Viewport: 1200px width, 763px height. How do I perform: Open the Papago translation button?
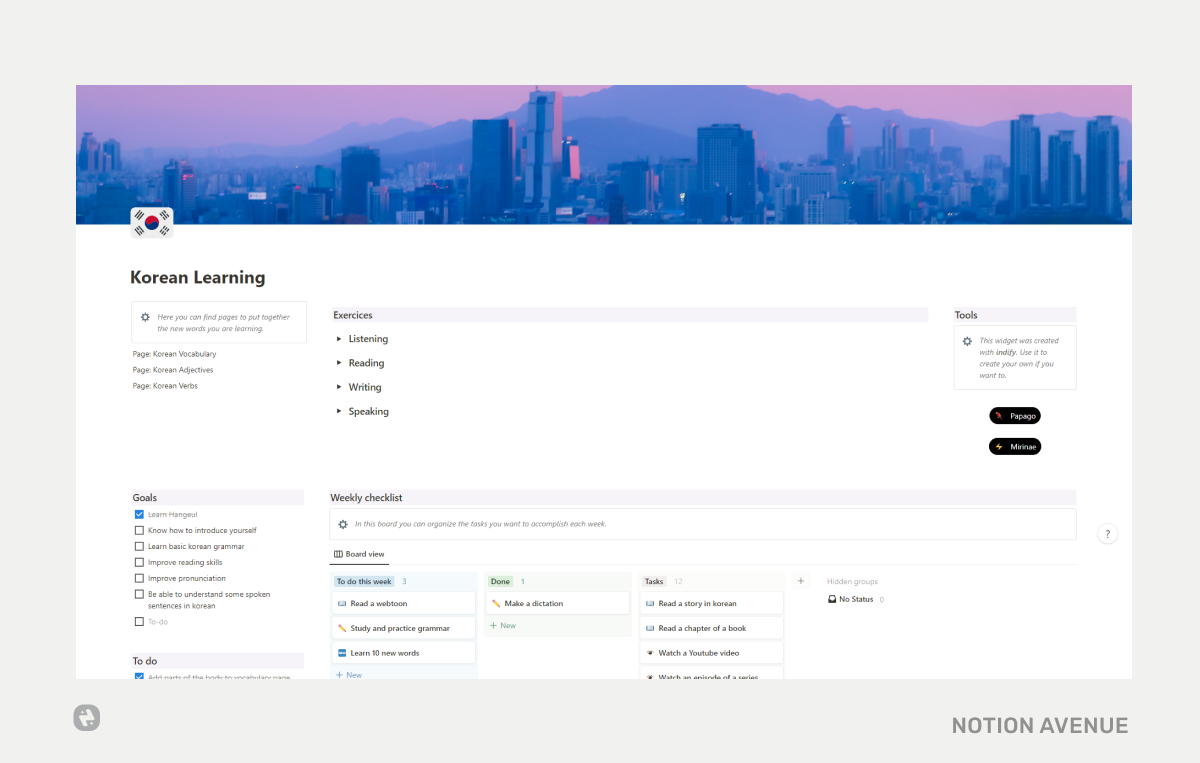[1015, 415]
